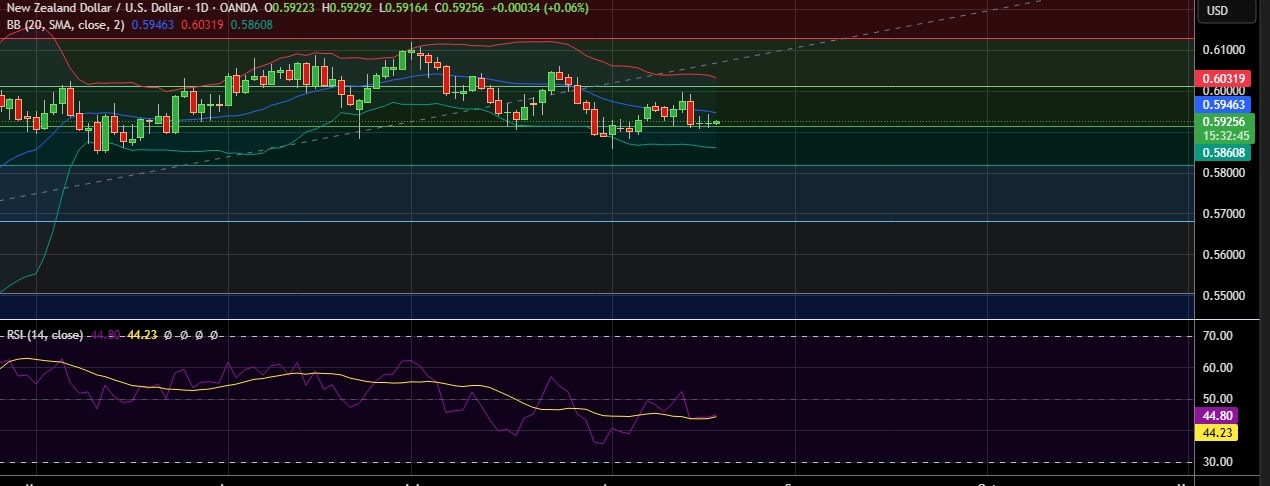Click the red 0.60319 upper band price label
Screen dimensions: 1270x486
(1222, 79)
